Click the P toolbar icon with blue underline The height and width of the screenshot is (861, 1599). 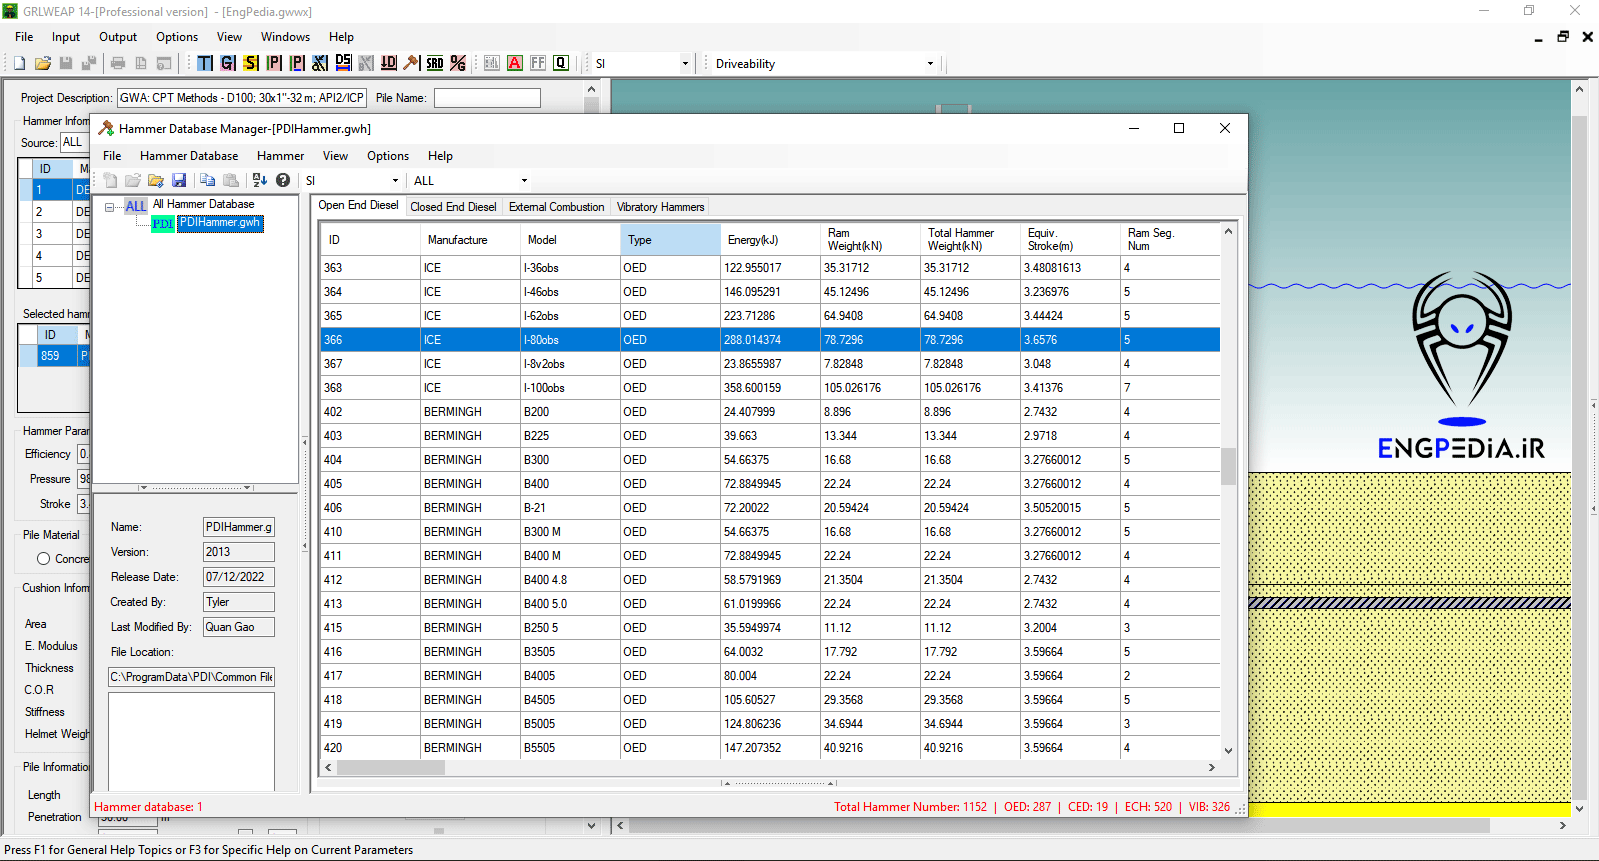[x=297, y=63]
